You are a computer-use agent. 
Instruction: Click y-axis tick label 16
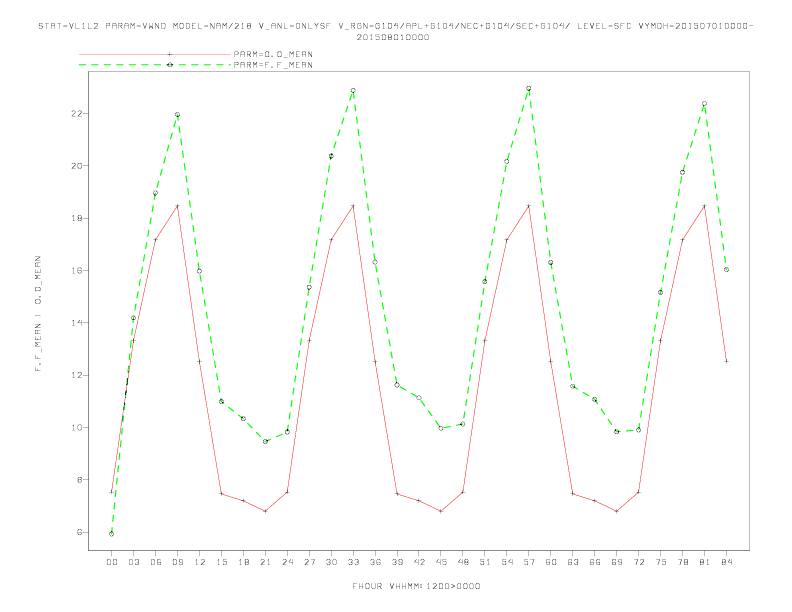[77, 271]
